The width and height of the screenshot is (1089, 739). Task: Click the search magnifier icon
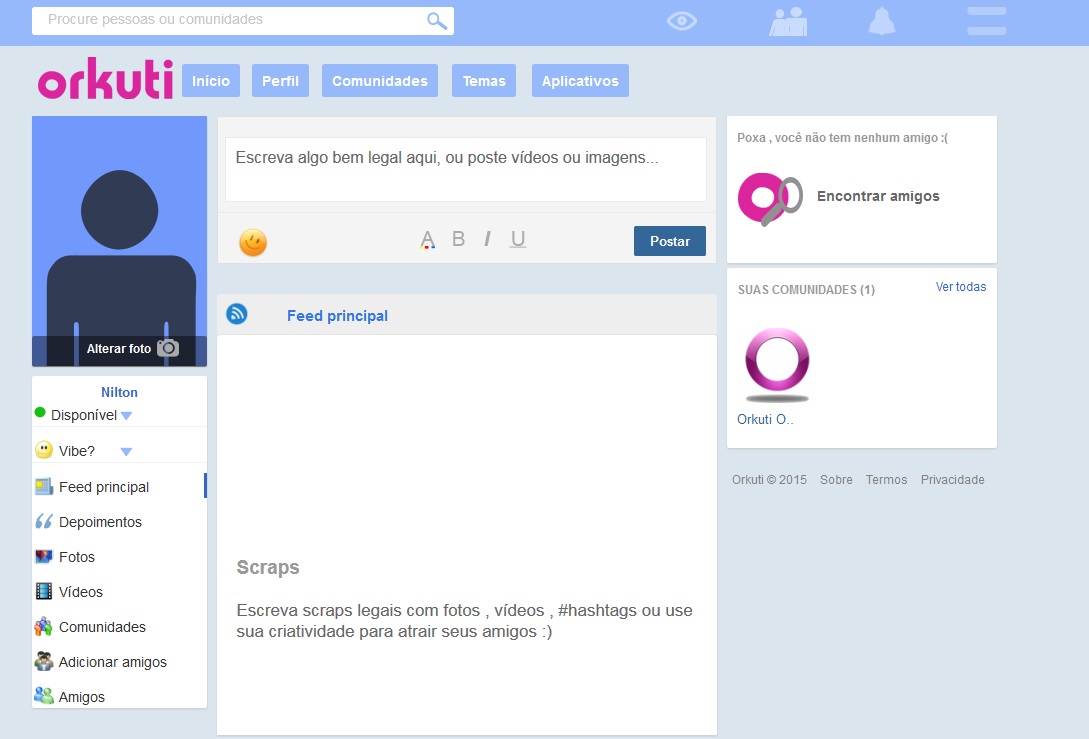point(436,21)
